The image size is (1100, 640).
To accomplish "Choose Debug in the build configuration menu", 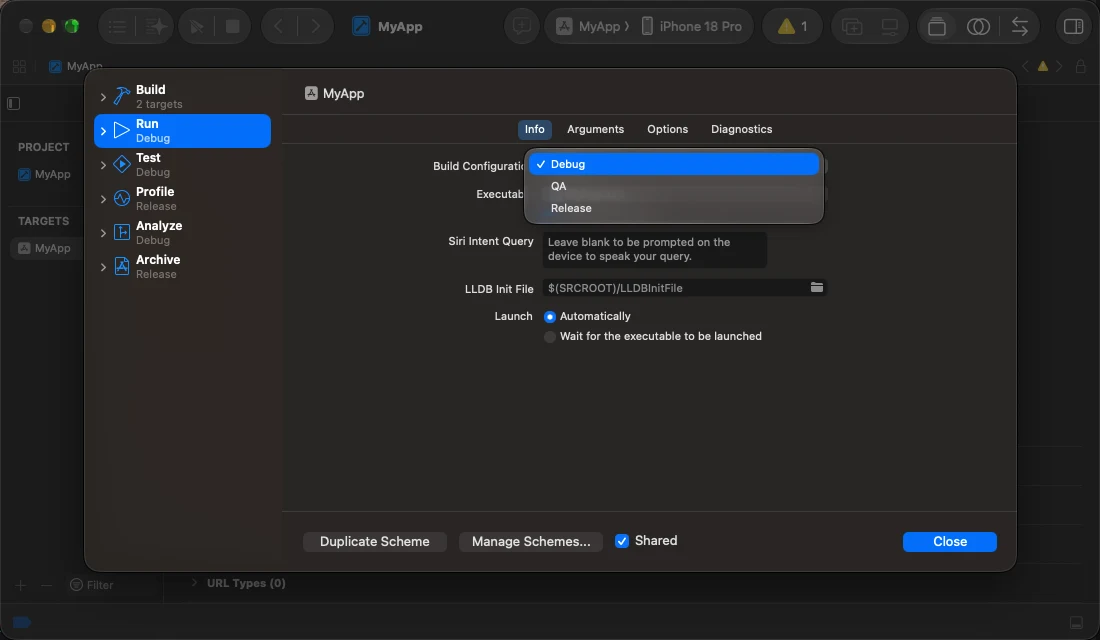I will (x=673, y=164).
